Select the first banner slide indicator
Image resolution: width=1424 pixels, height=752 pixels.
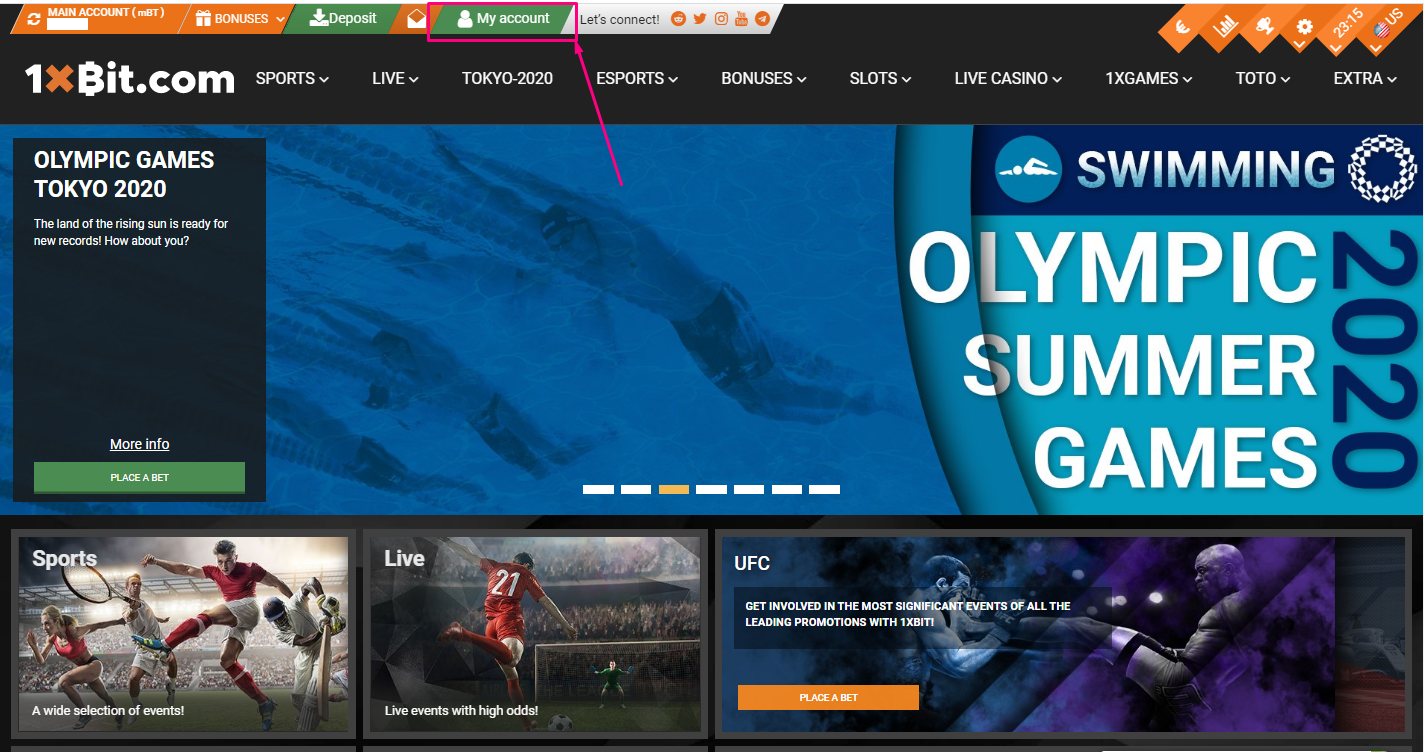[598, 489]
